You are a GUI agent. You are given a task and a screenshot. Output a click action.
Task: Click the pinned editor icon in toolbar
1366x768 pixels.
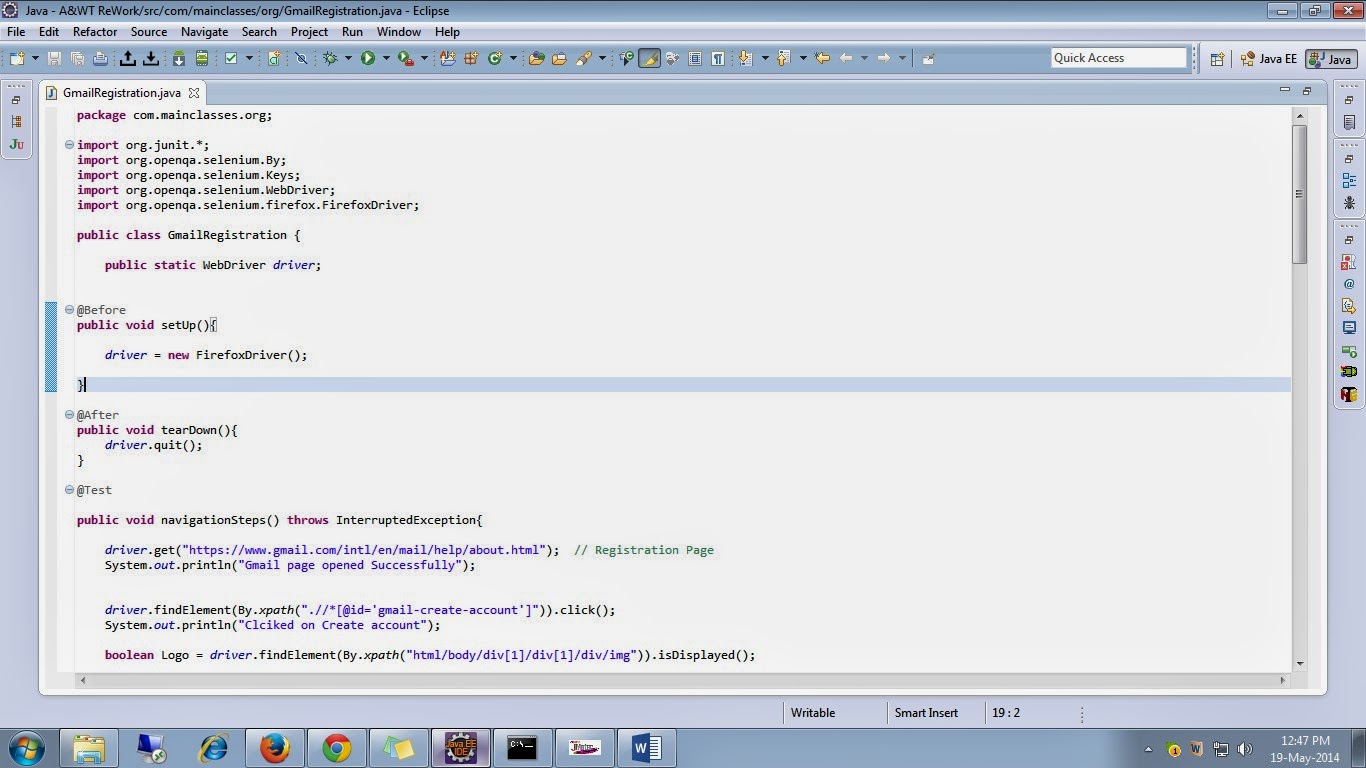click(x=928, y=59)
